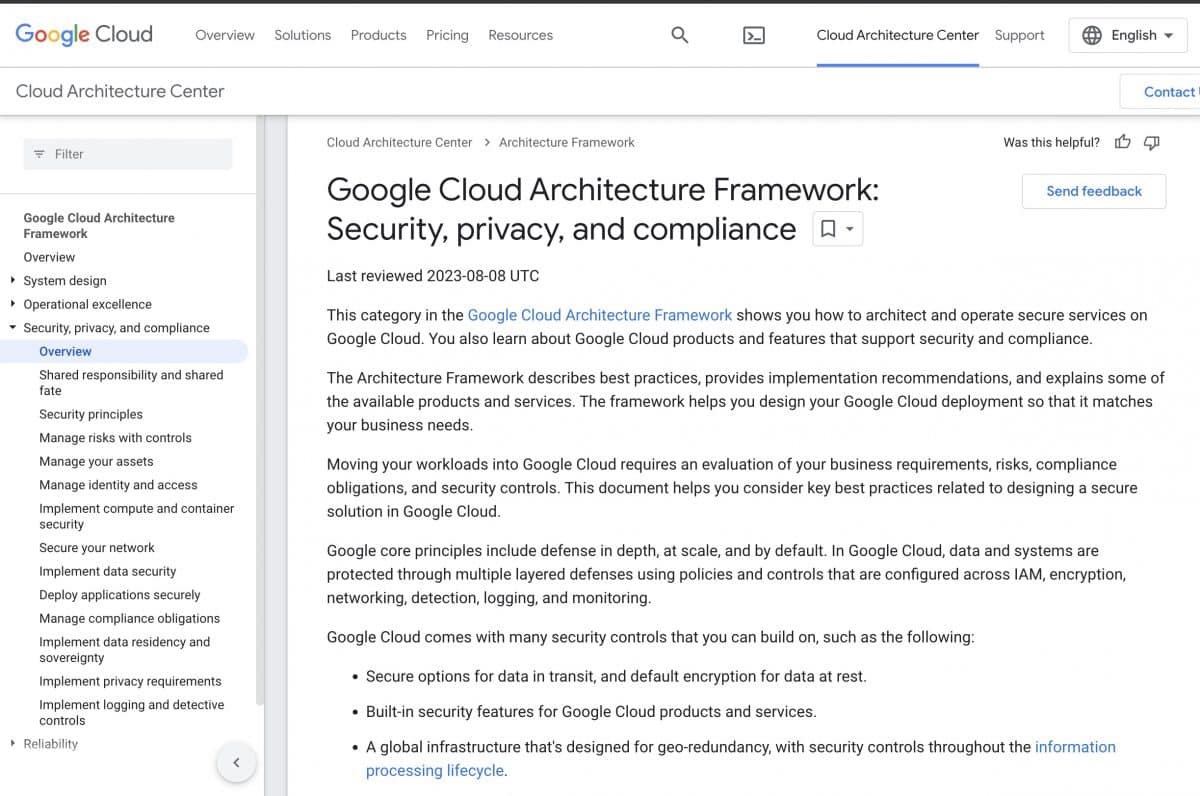Mark the page helpful with thumbs up
1200x796 pixels.
click(1122, 142)
